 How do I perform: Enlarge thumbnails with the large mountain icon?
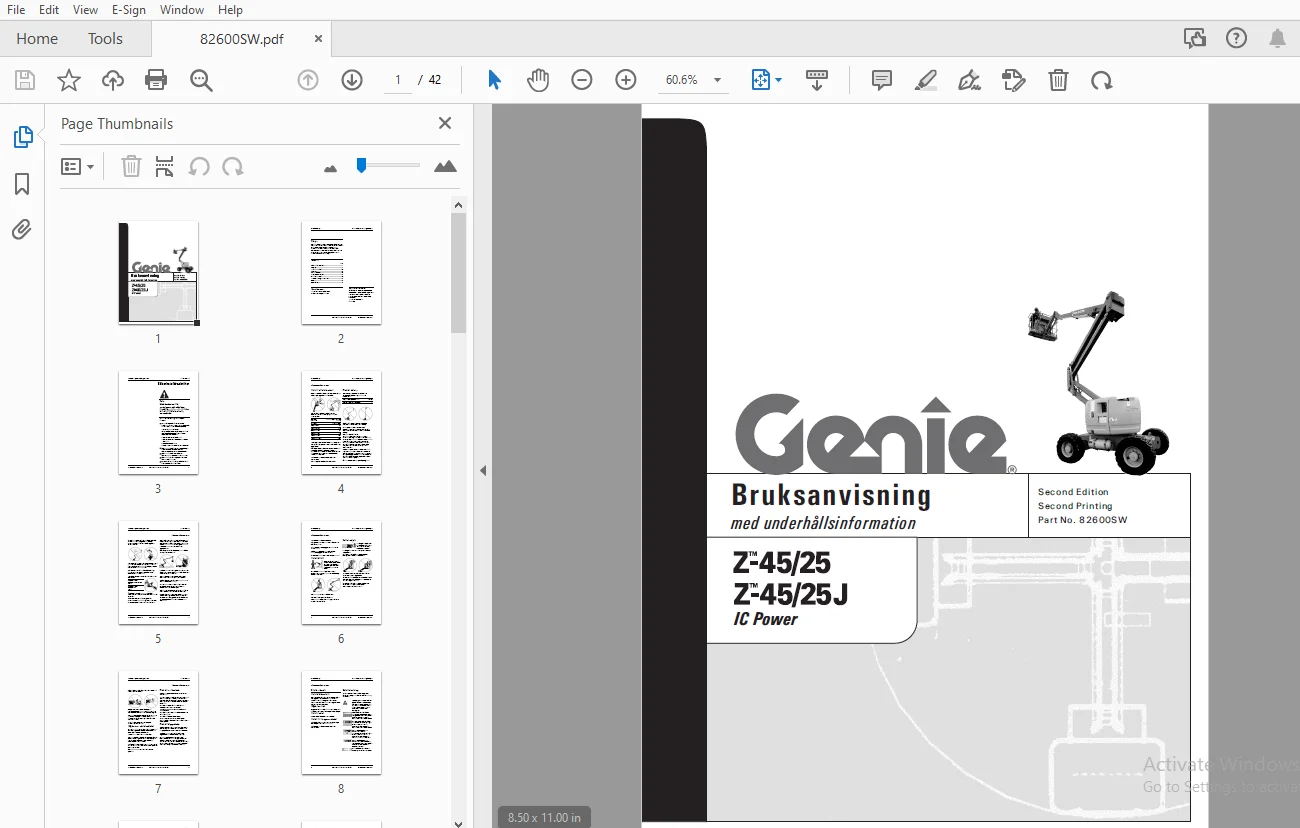(446, 166)
